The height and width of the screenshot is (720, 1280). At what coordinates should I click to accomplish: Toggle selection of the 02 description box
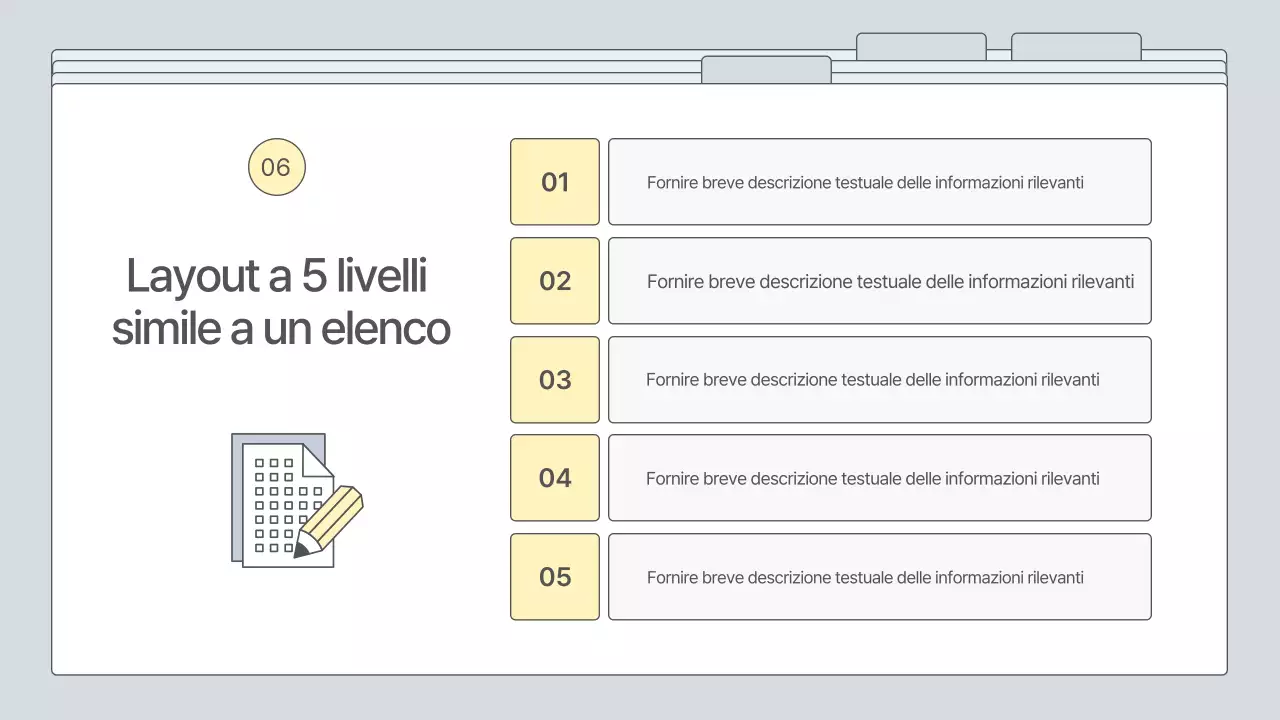(x=879, y=281)
